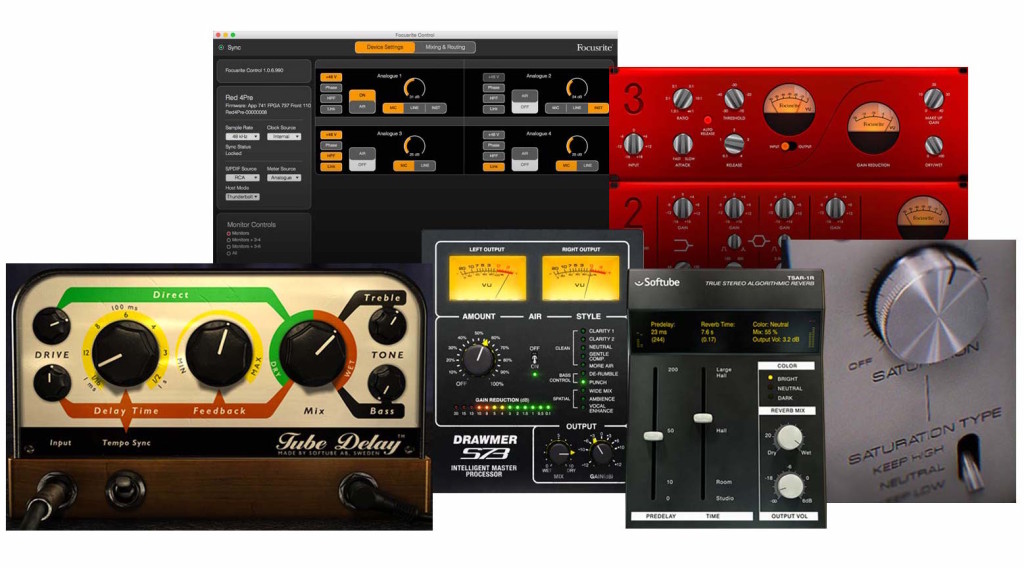Toggle HPF on Analogue 3
The width and height of the screenshot is (1024, 568).
click(331, 156)
